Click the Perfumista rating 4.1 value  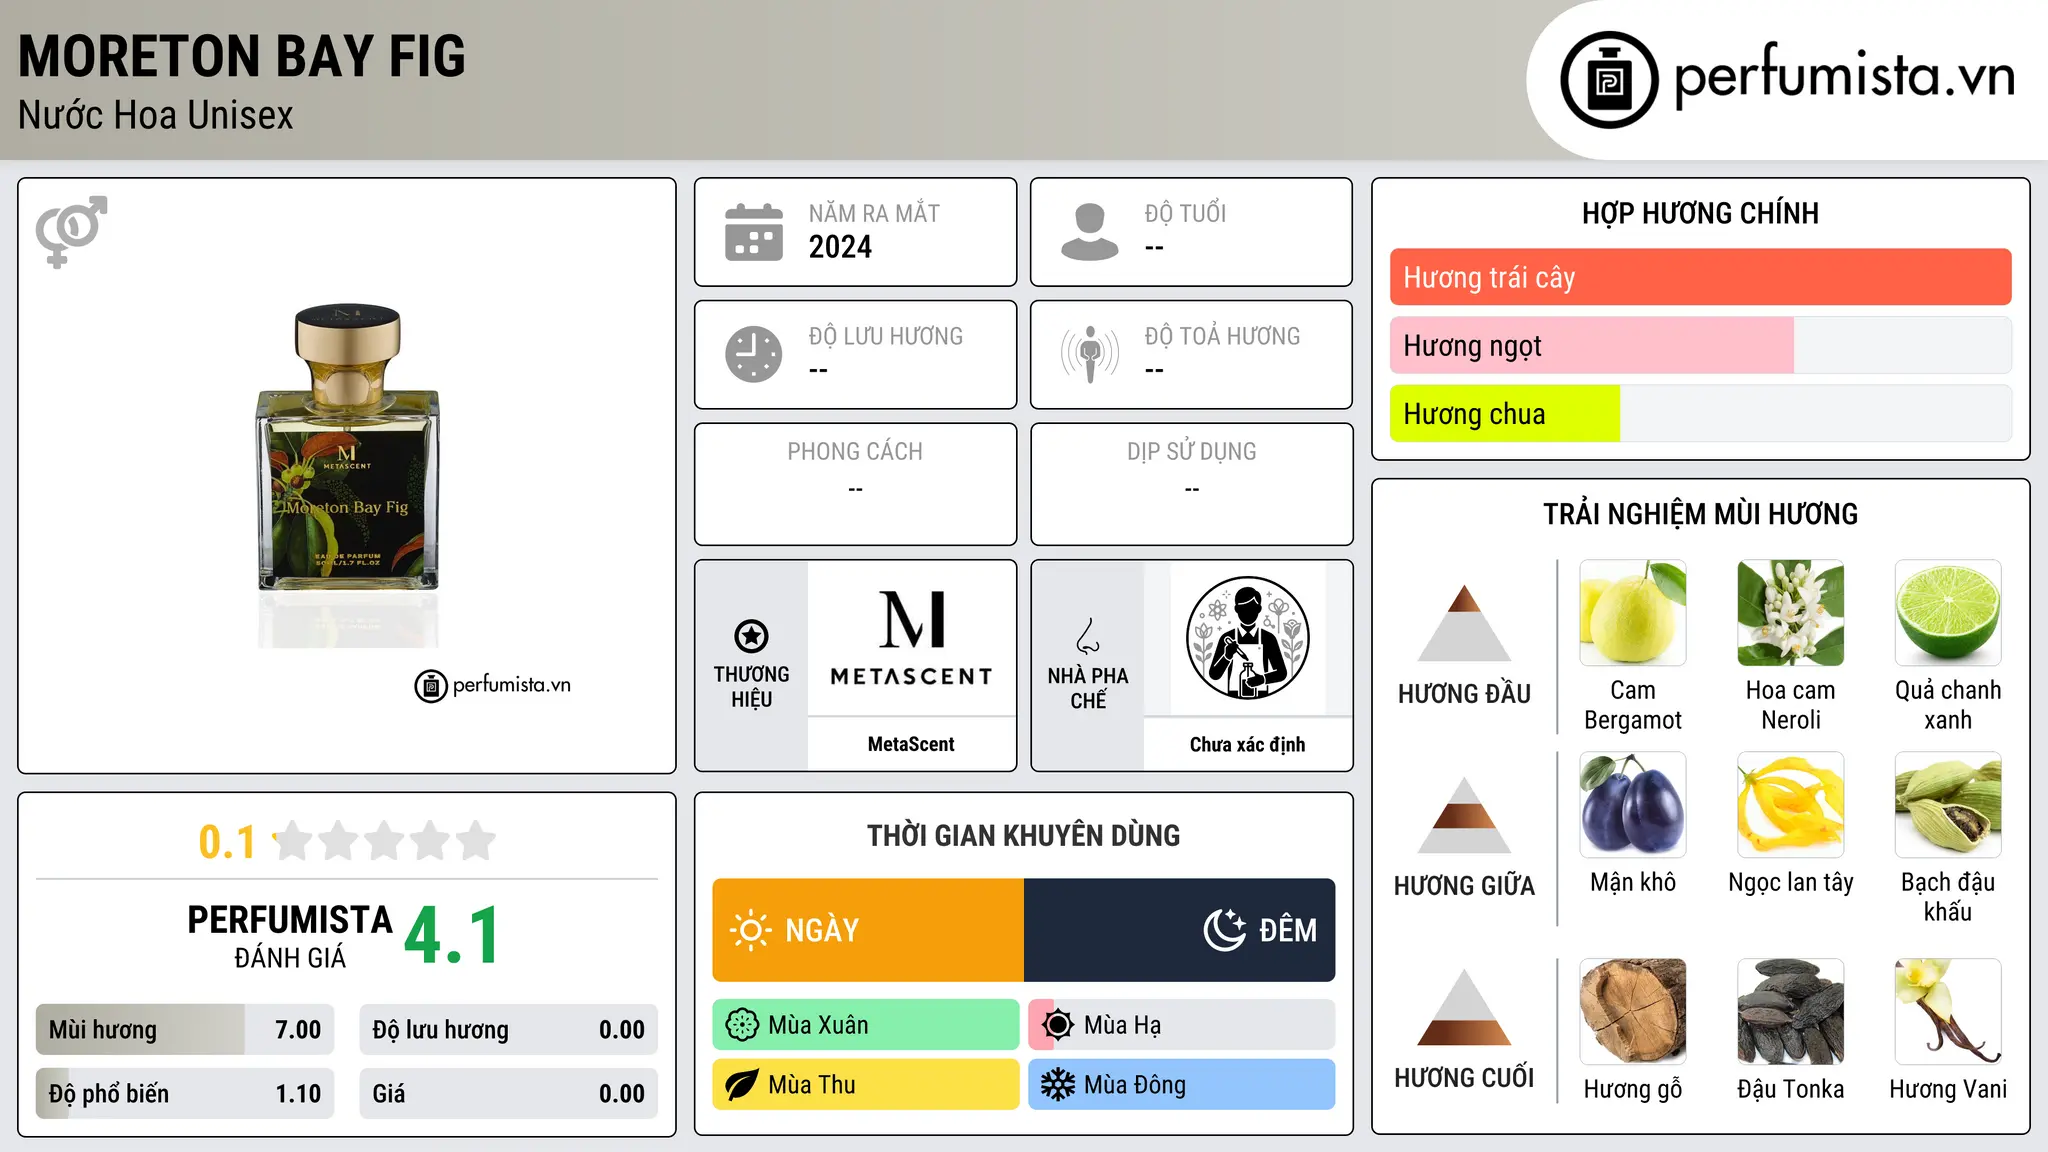click(x=452, y=936)
